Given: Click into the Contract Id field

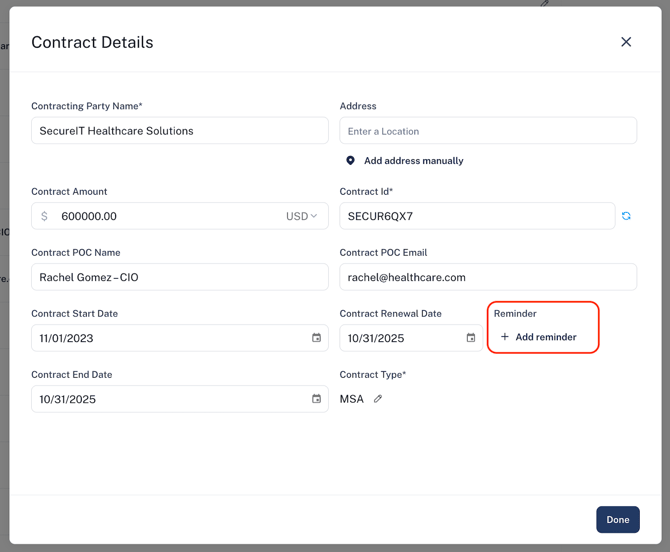Looking at the screenshot, I should 477,216.
